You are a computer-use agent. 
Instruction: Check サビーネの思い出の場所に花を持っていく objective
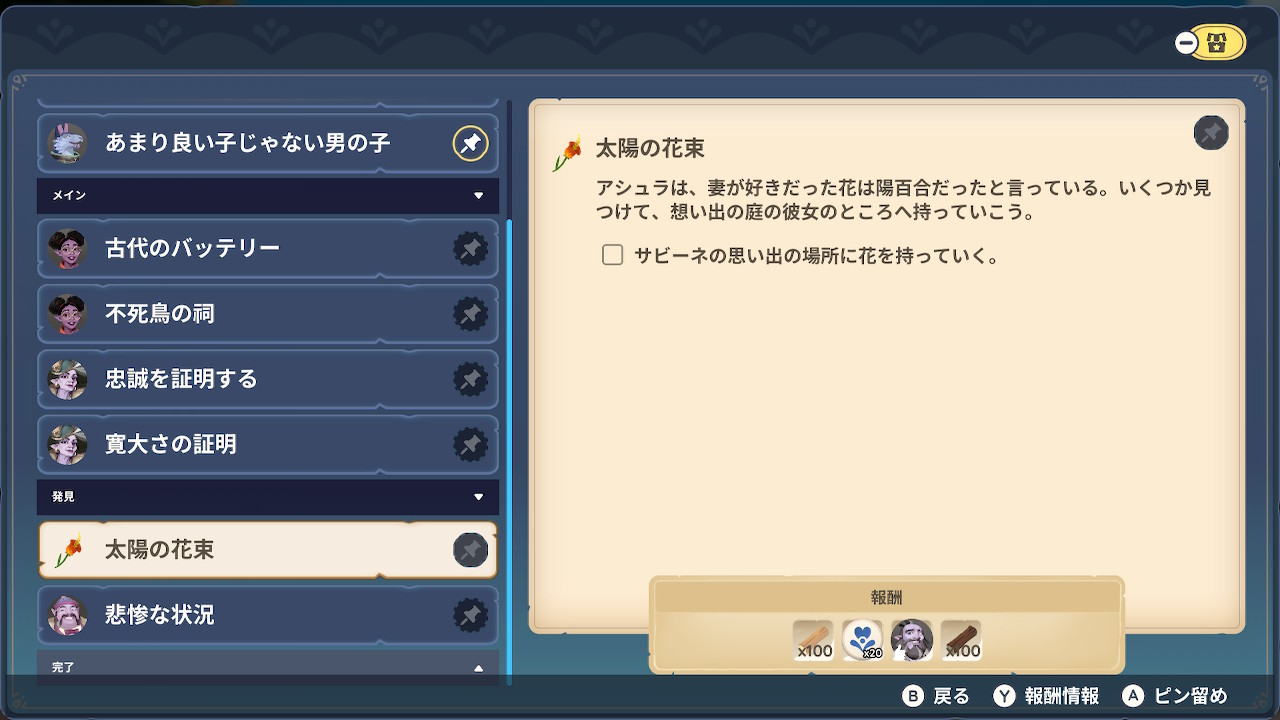pyautogui.click(x=613, y=255)
